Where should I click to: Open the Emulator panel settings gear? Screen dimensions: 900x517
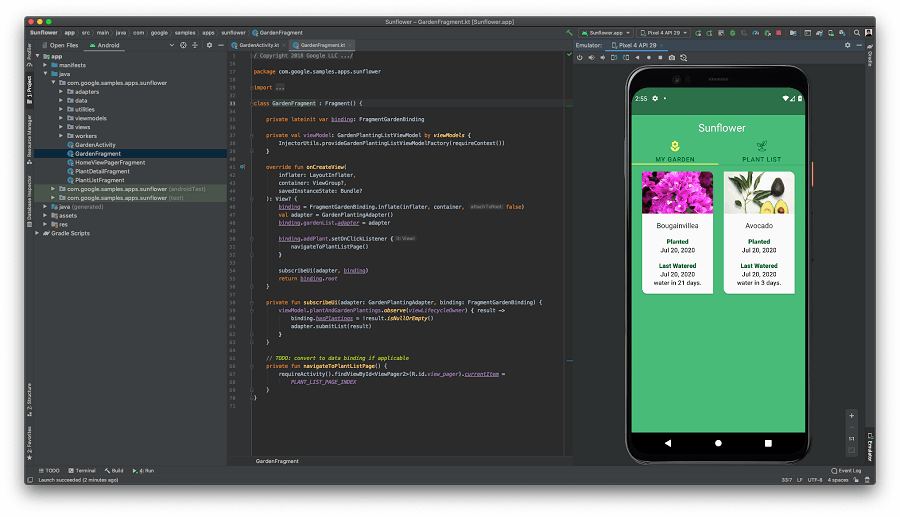[x=848, y=45]
